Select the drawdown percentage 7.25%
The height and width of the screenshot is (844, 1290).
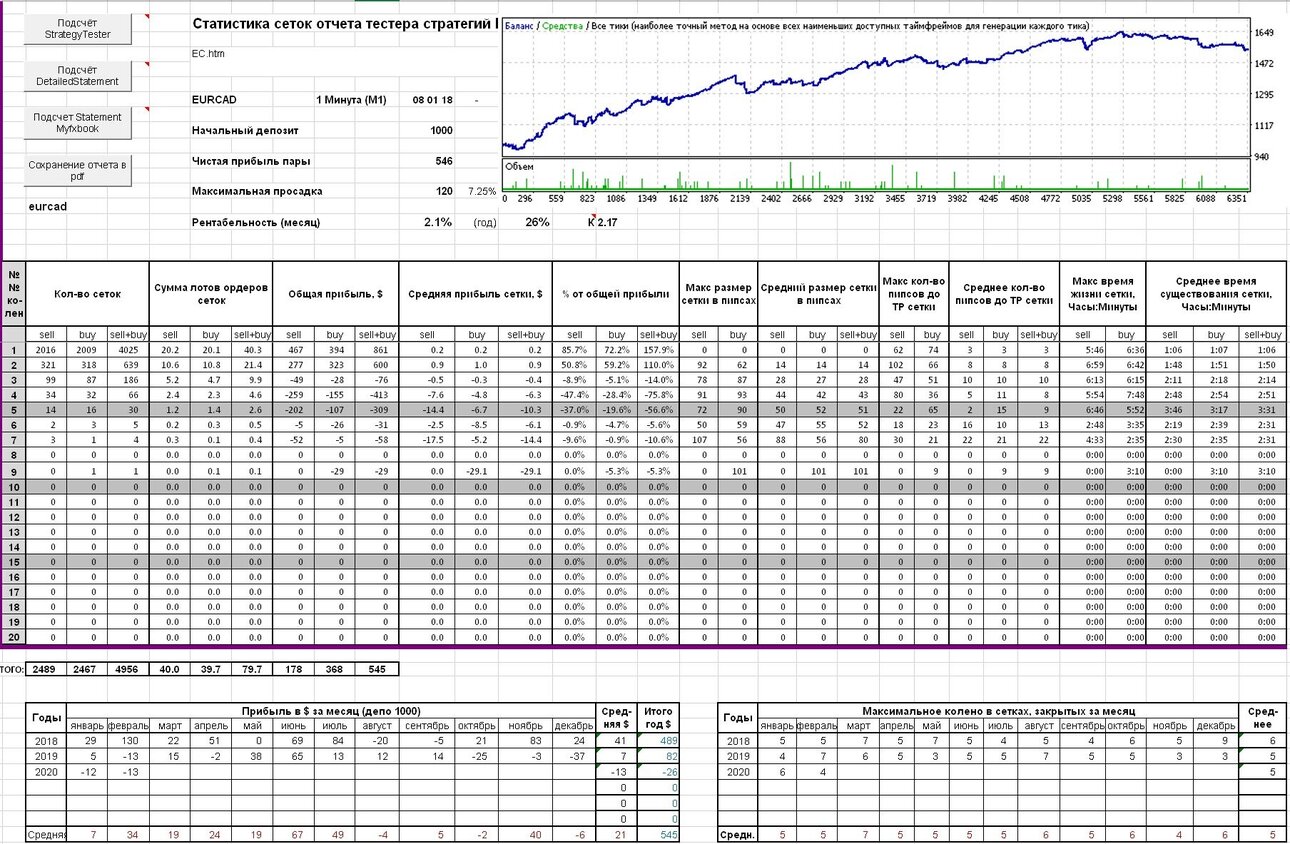coord(481,190)
